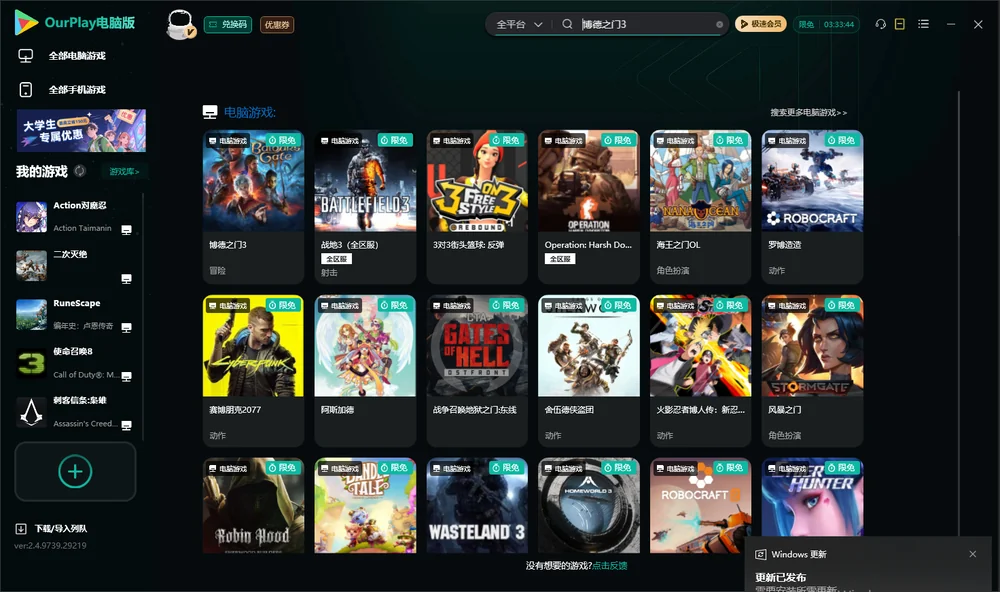The width and height of the screenshot is (1000, 592).
Task: Click the OurPlay logo icon
Action: (26, 23)
